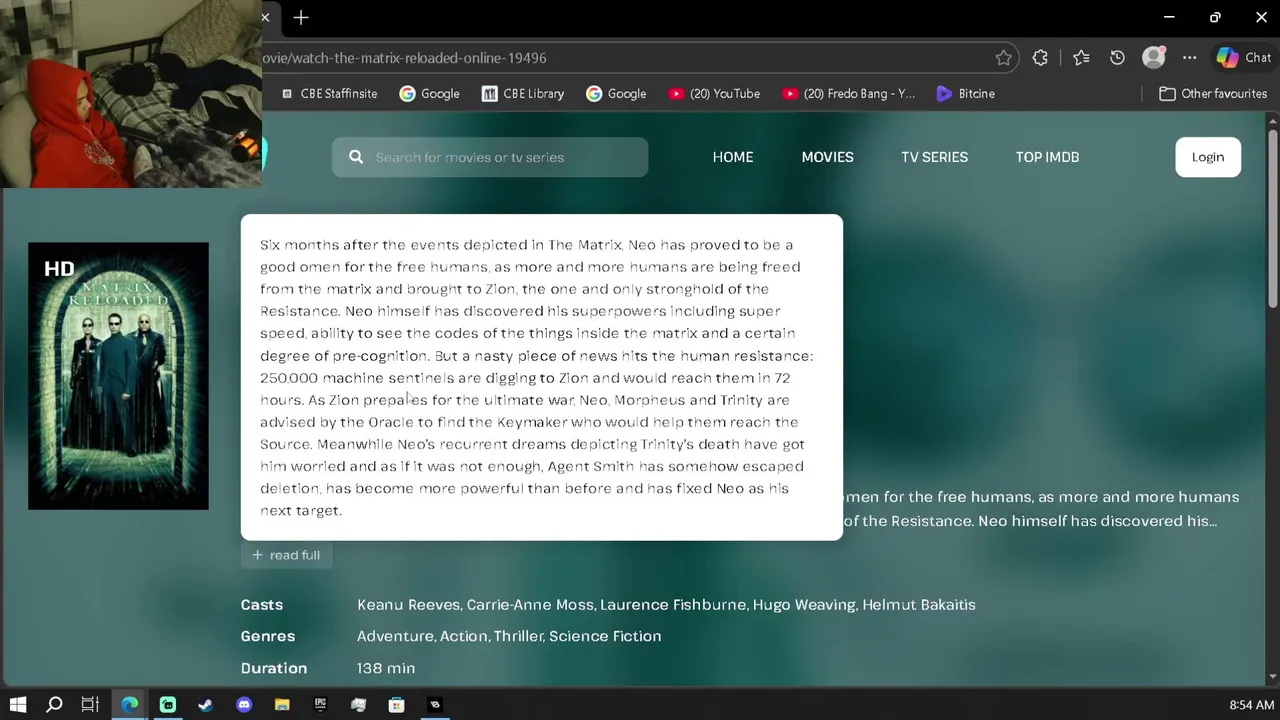Open the Thriller genre link

pos(518,636)
